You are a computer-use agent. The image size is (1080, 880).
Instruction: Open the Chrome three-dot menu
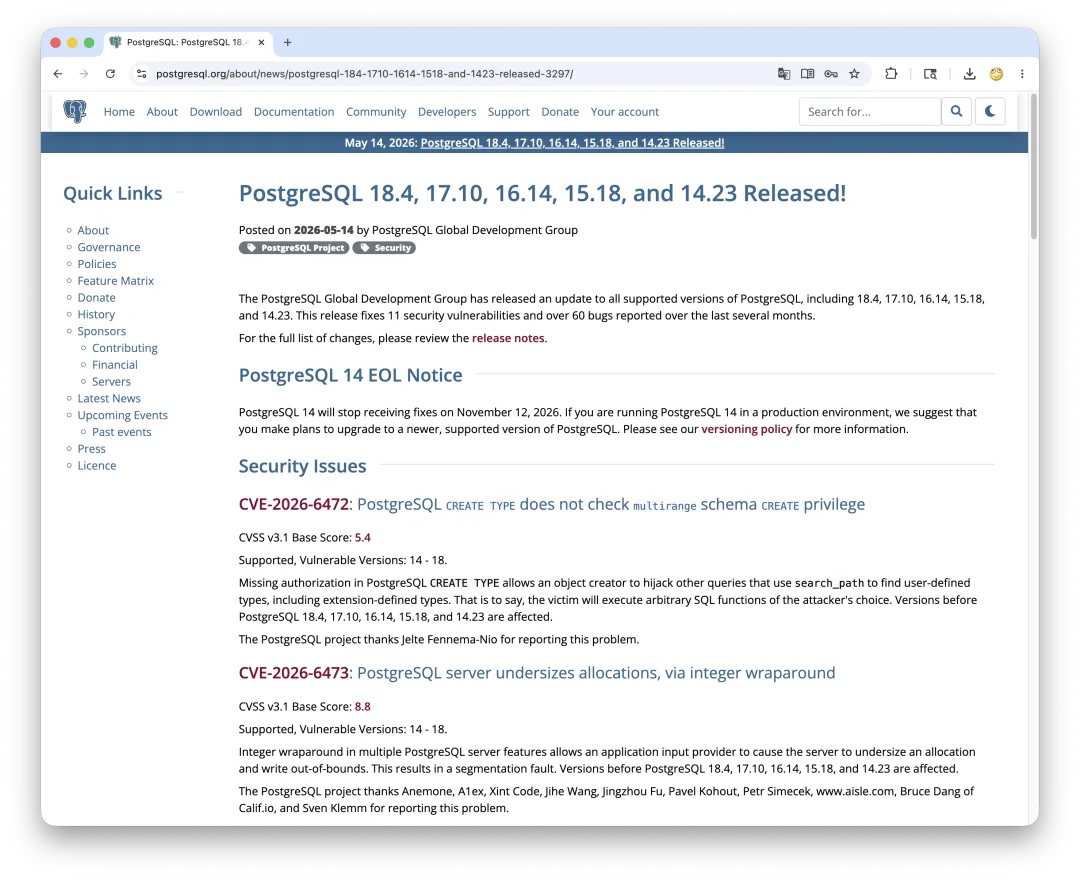pos(1022,74)
